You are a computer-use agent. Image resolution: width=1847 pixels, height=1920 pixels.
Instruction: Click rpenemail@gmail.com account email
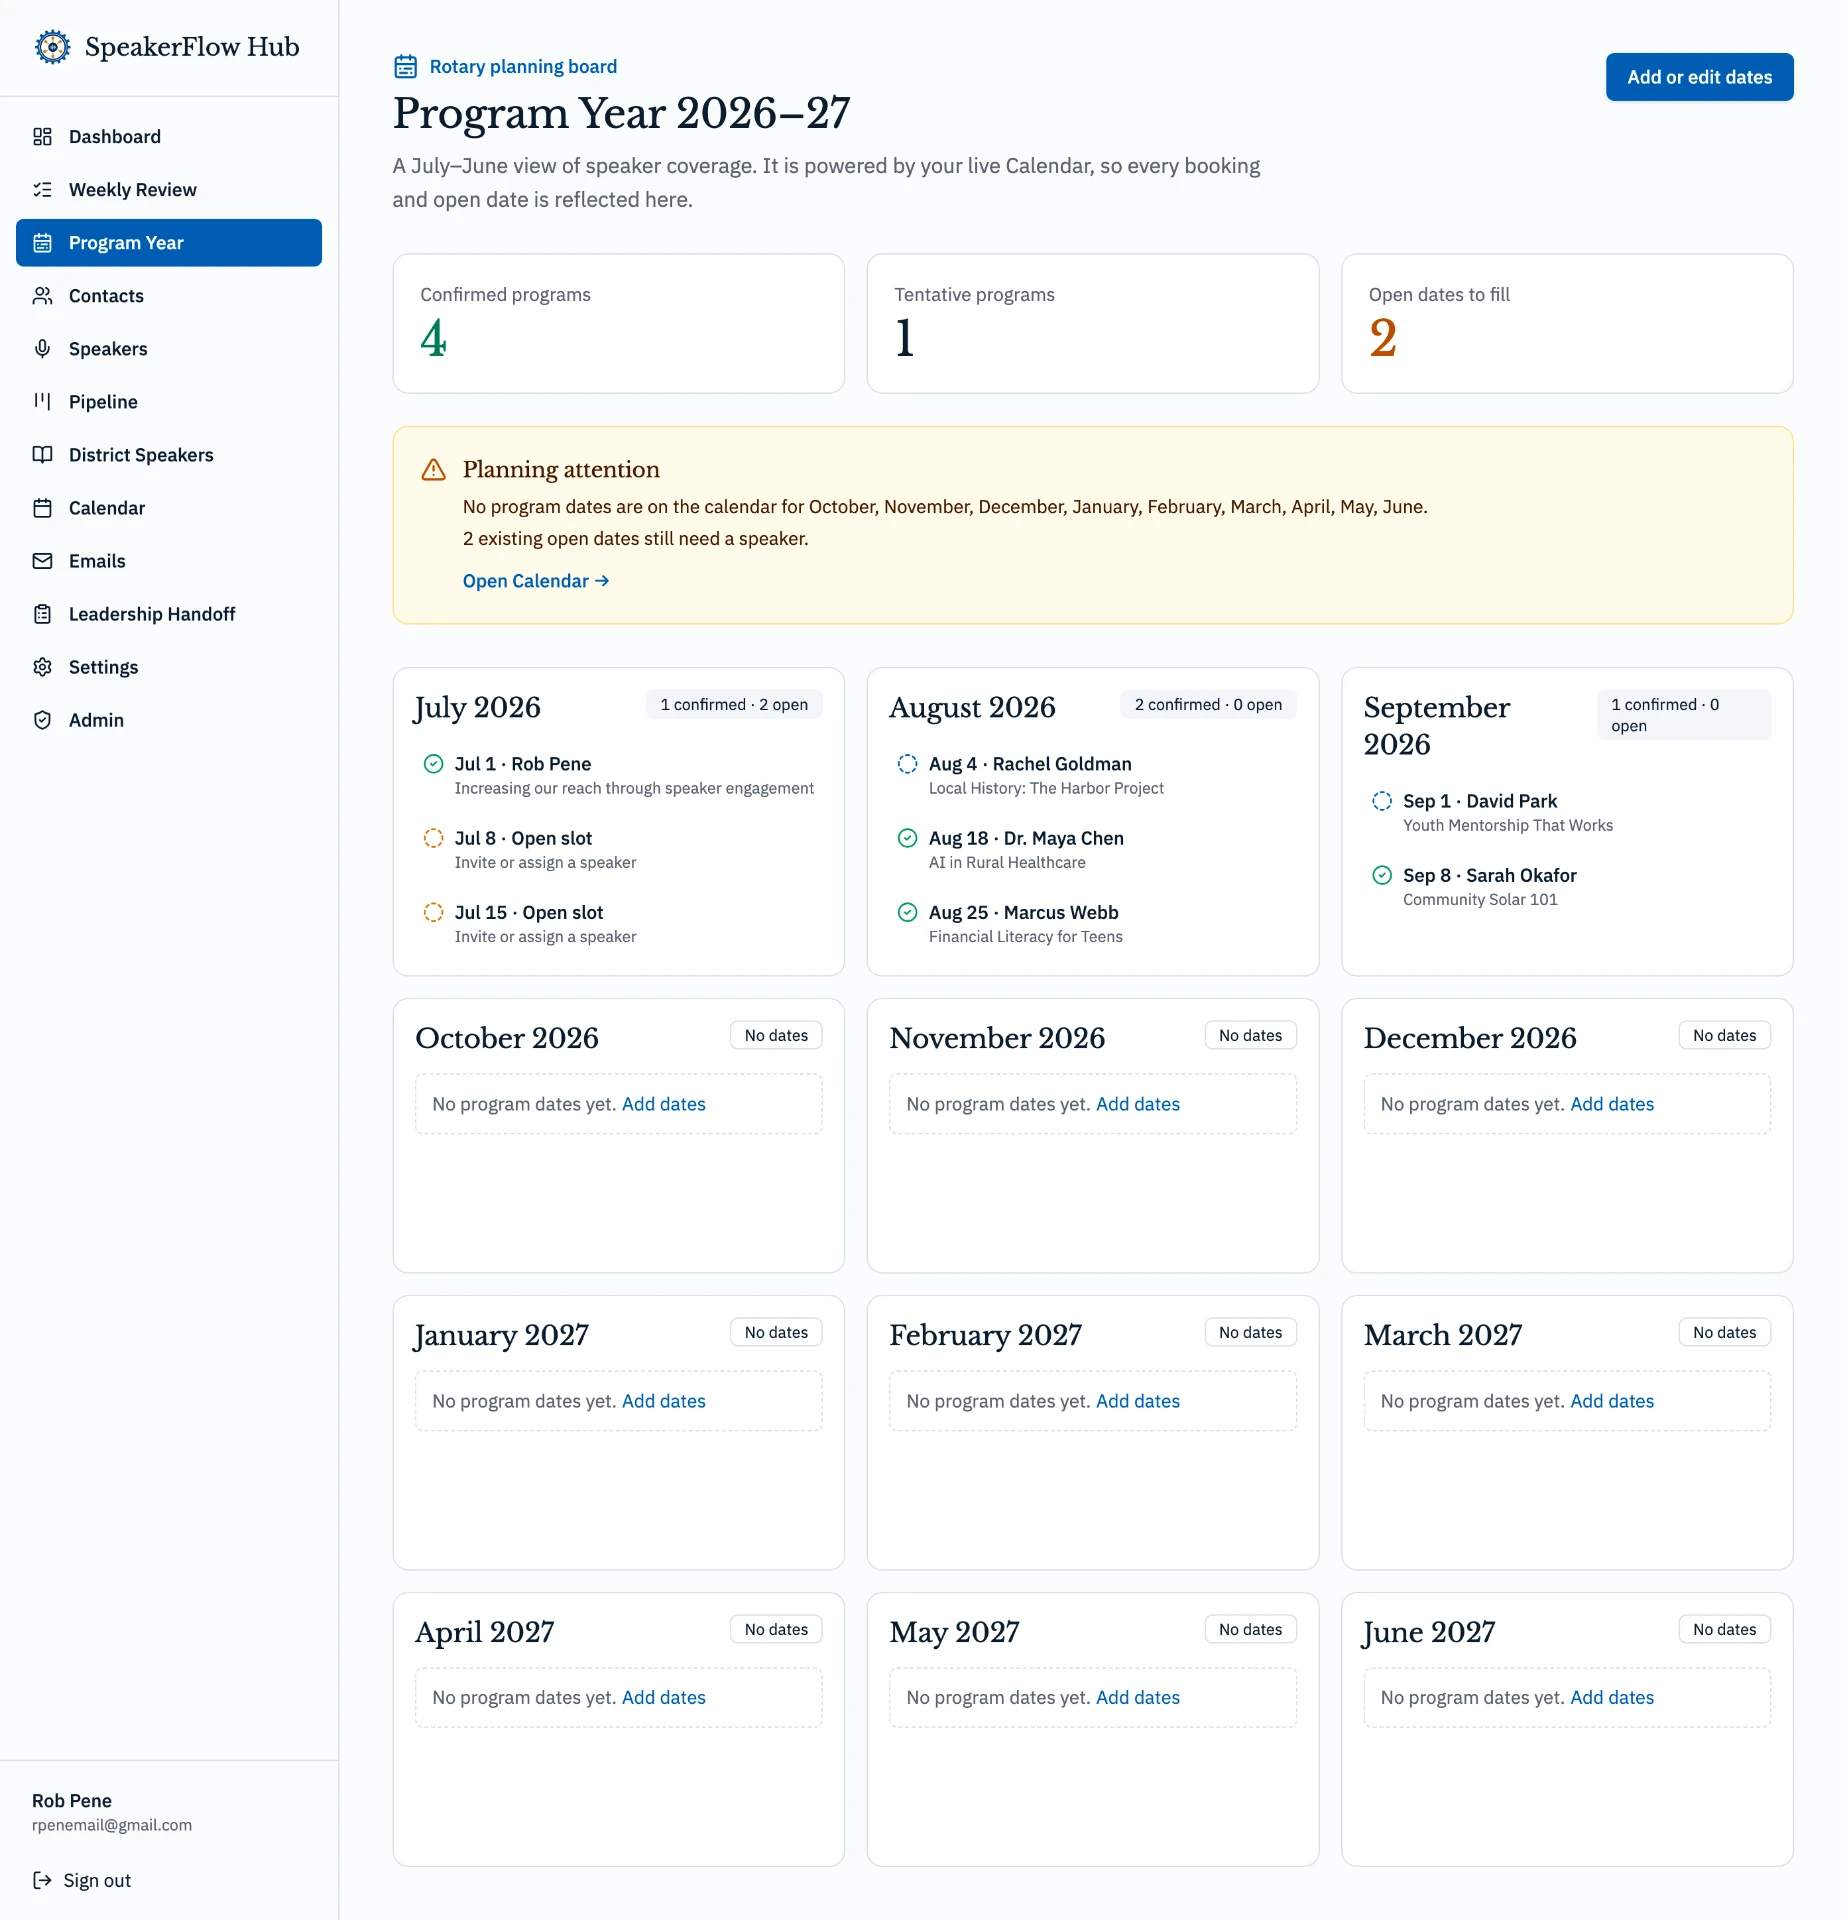pyautogui.click(x=112, y=1825)
